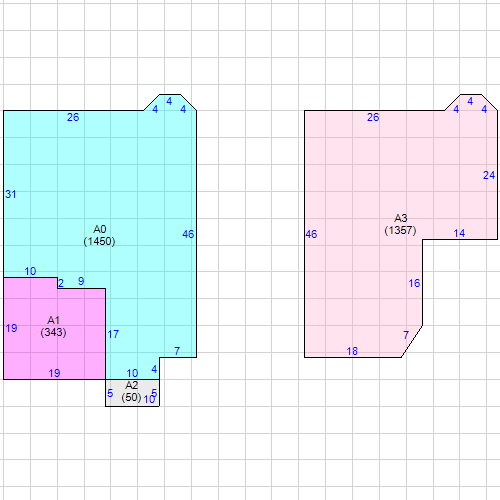500x500 pixels.
Task: Select the 4 on A0's right diagonal notch edge
Action: pyautogui.click(x=183, y=109)
